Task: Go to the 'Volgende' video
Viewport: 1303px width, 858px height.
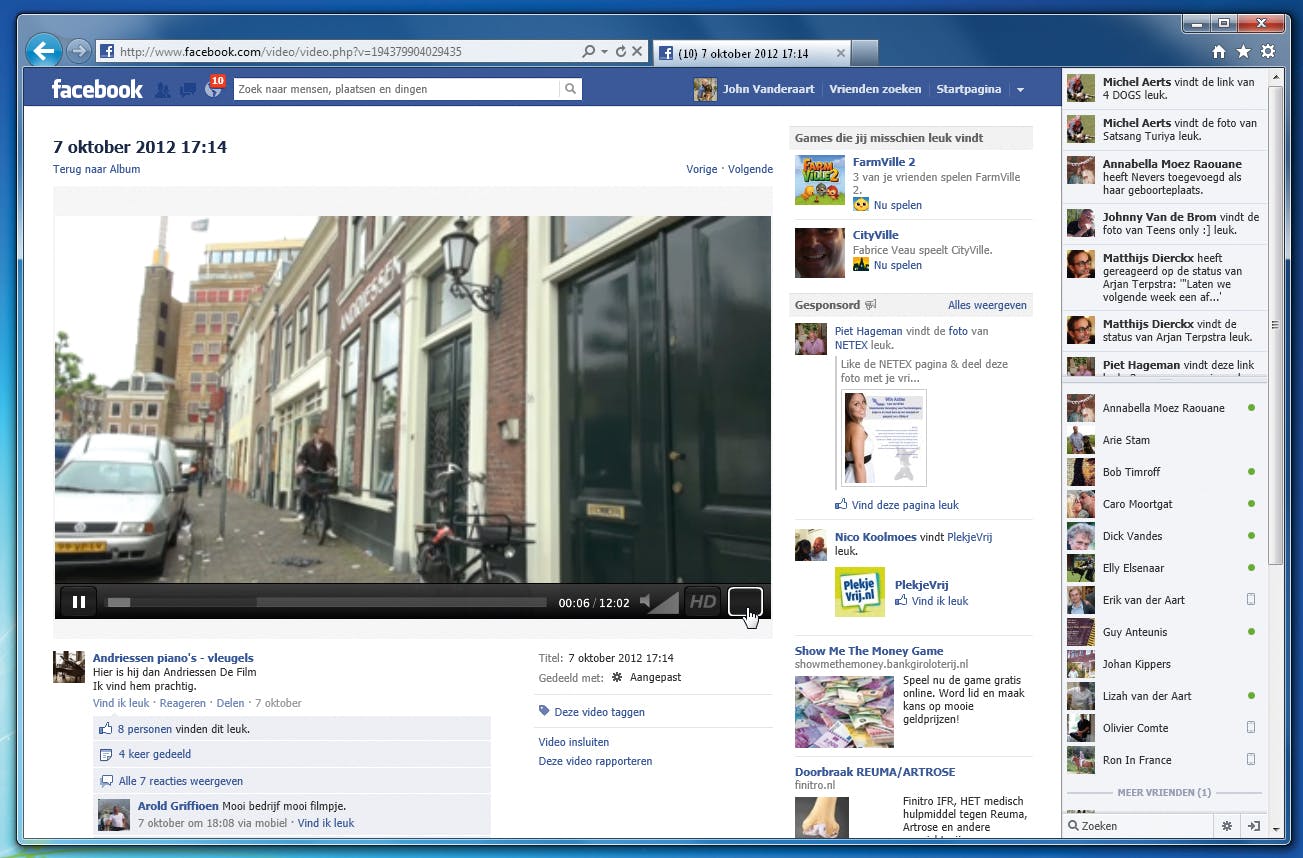Action: [x=750, y=169]
